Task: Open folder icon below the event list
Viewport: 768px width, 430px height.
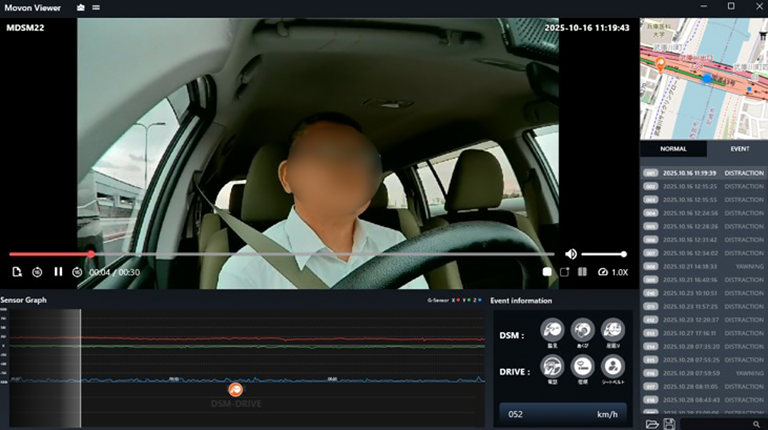Action: click(652, 424)
